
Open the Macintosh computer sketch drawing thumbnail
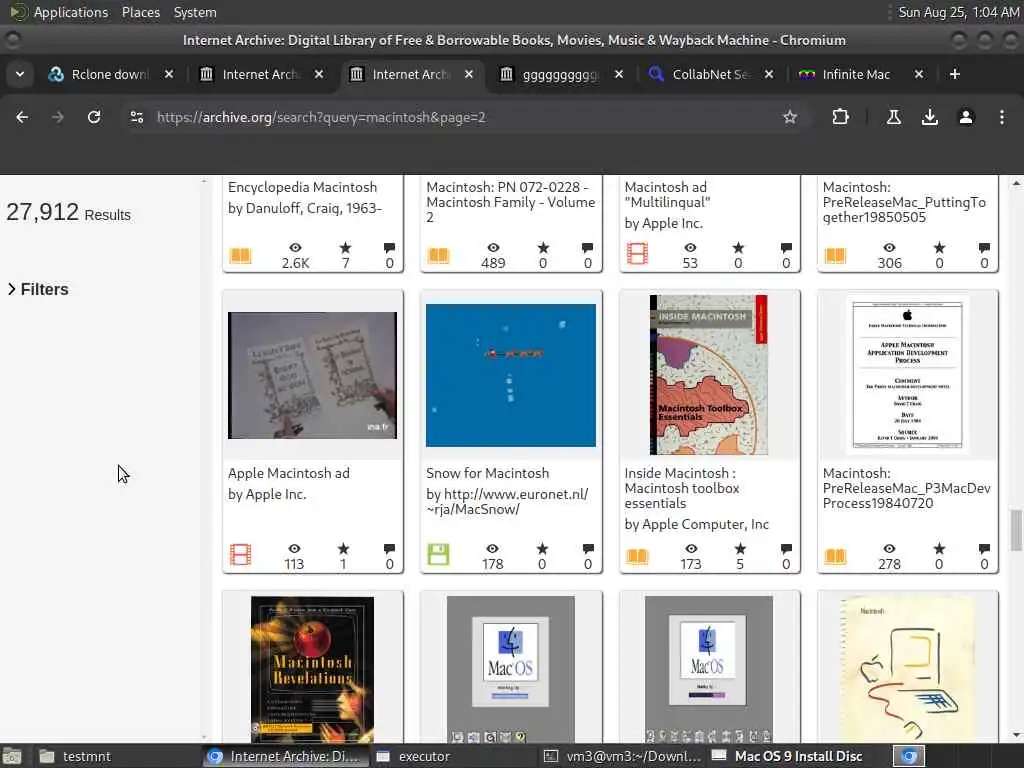pos(907,669)
